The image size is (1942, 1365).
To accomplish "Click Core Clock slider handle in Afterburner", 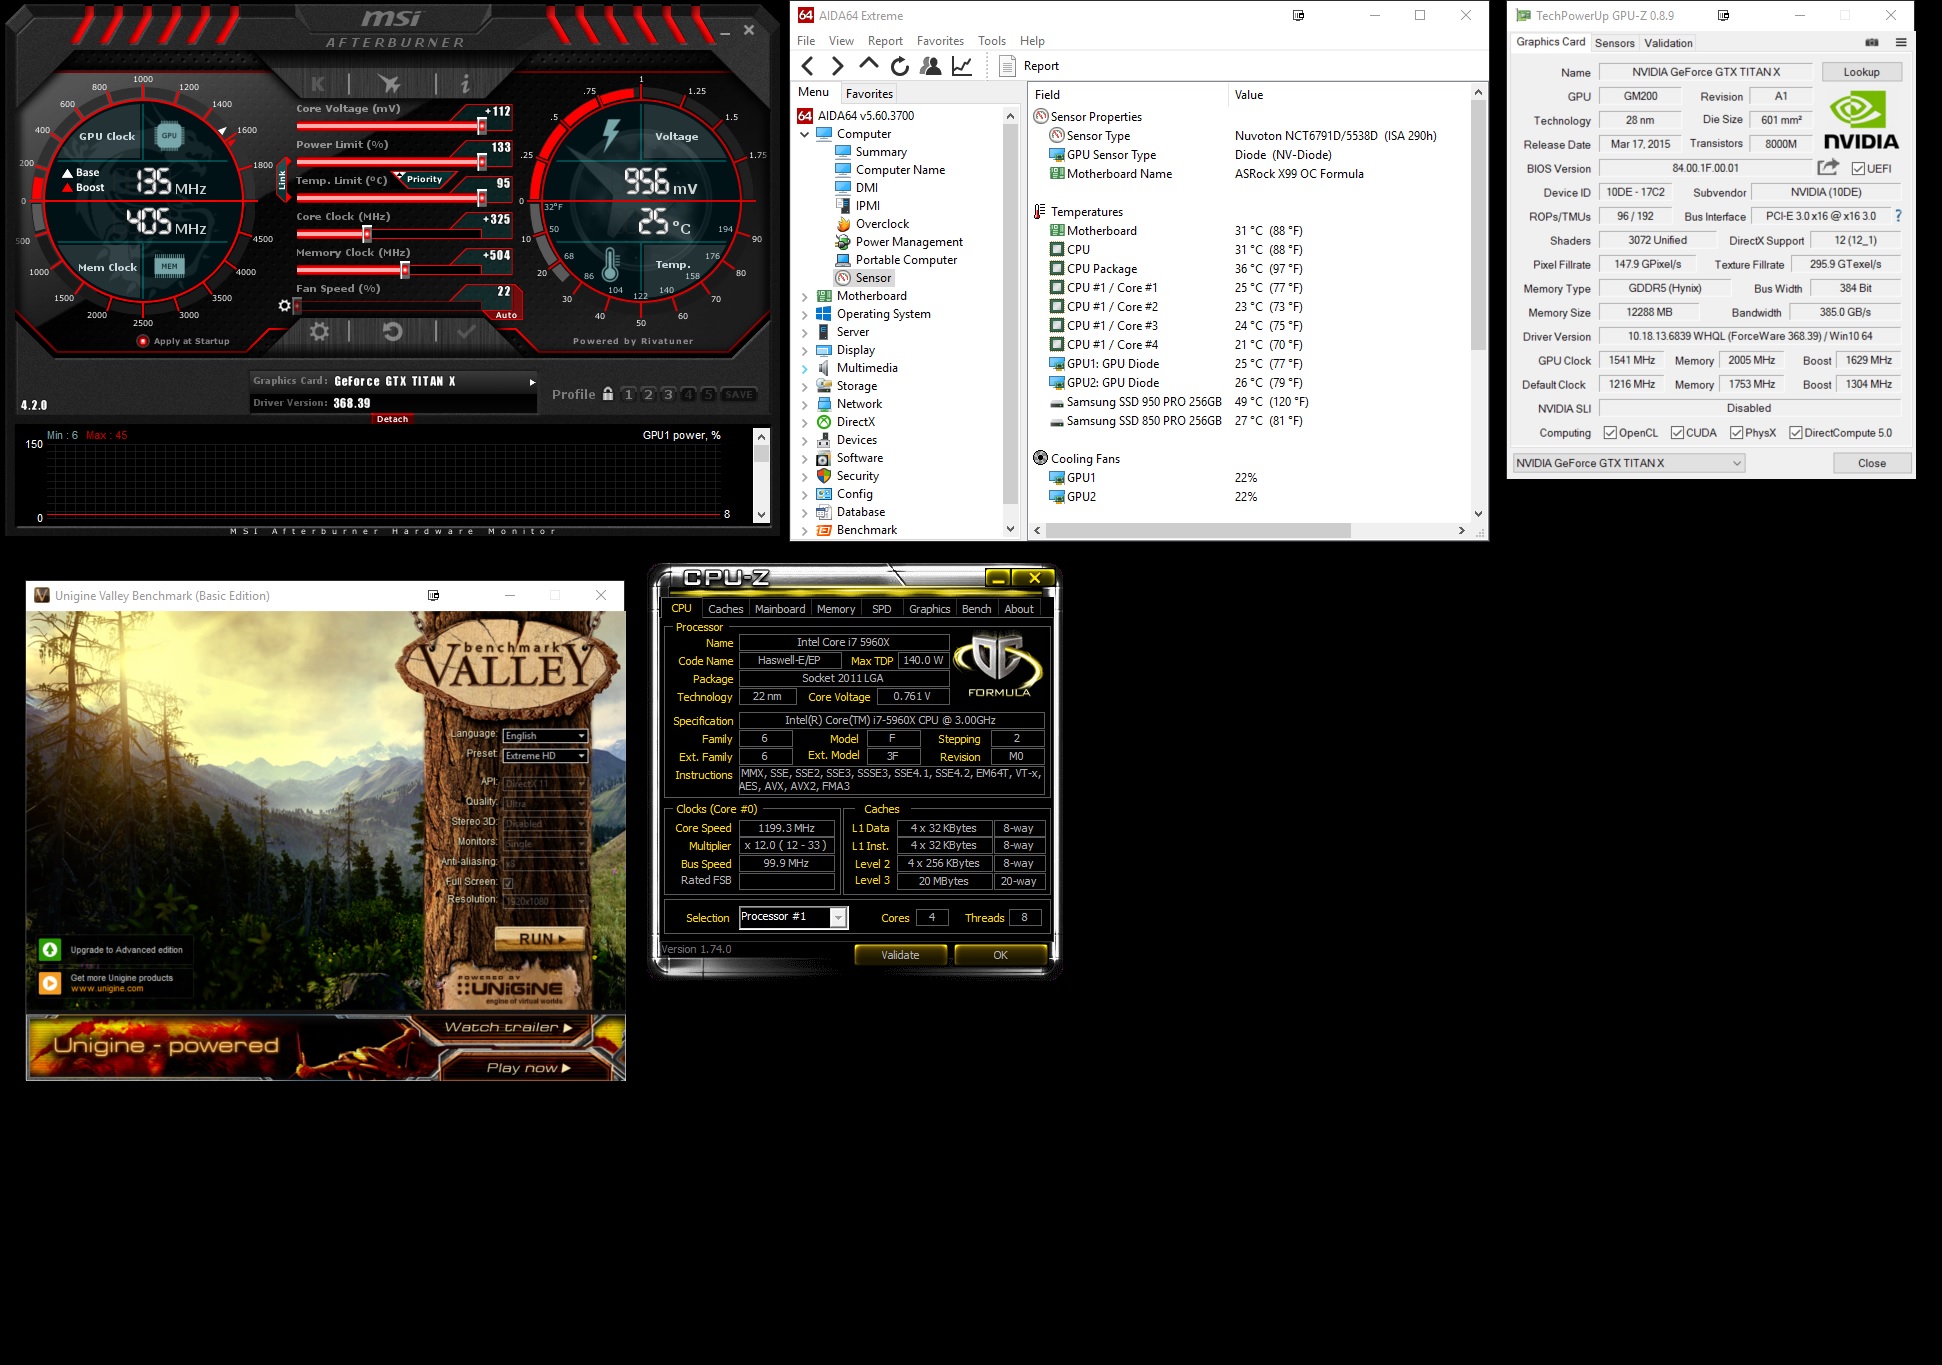I will click(x=367, y=234).
